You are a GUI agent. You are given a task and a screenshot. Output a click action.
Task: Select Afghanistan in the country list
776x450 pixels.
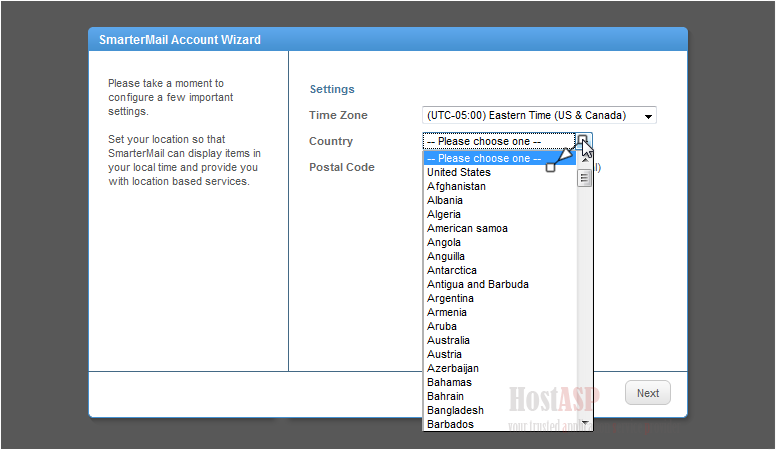tap(457, 186)
